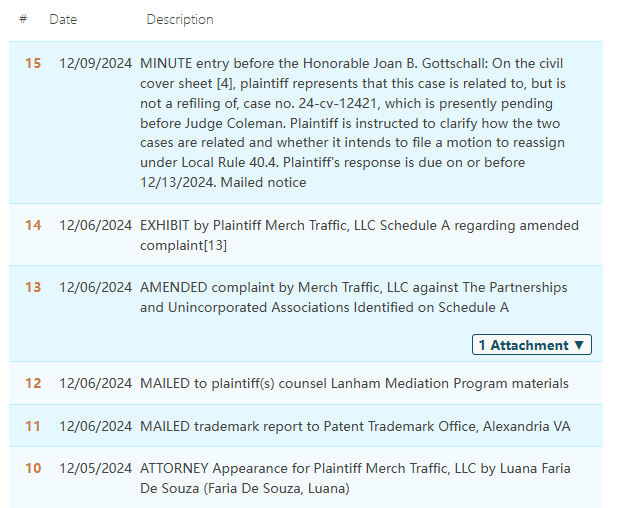Open docket entry number 11
Viewport: 618px width, 508px height.
tap(33, 426)
